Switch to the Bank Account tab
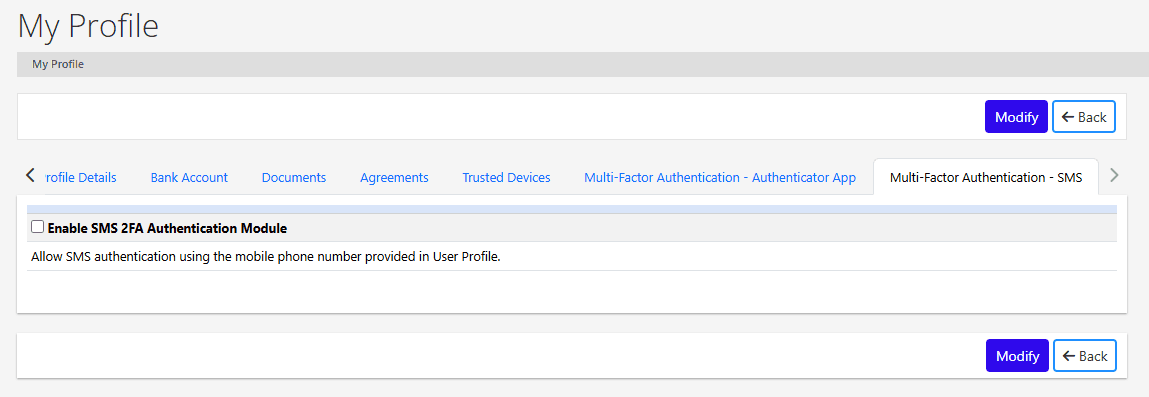The image size is (1149, 397). (x=189, y=177)
